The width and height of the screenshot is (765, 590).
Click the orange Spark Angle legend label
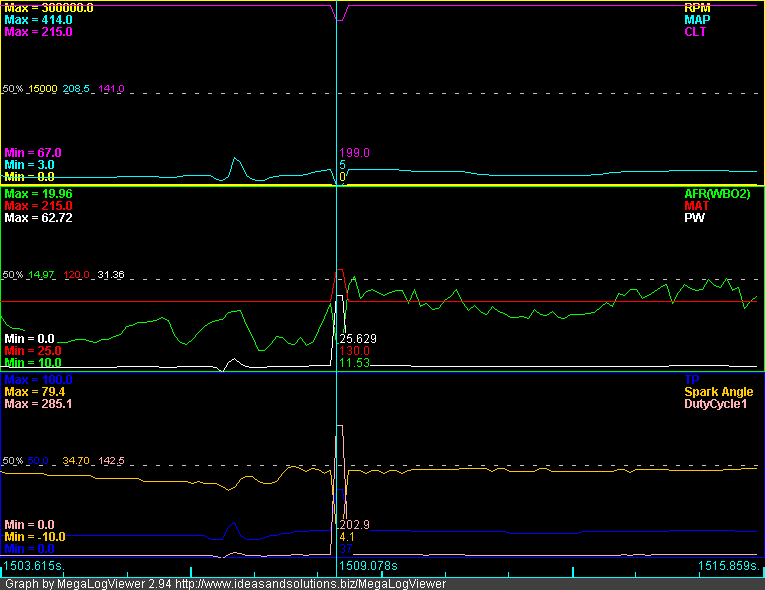(721, 392)
